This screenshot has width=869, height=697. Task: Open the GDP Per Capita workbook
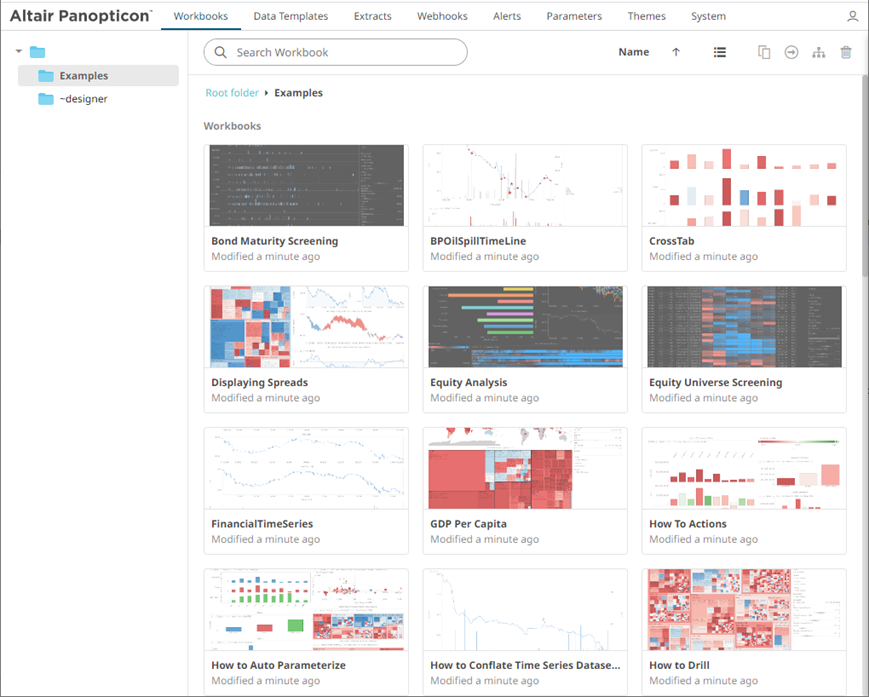coord(525,469)
